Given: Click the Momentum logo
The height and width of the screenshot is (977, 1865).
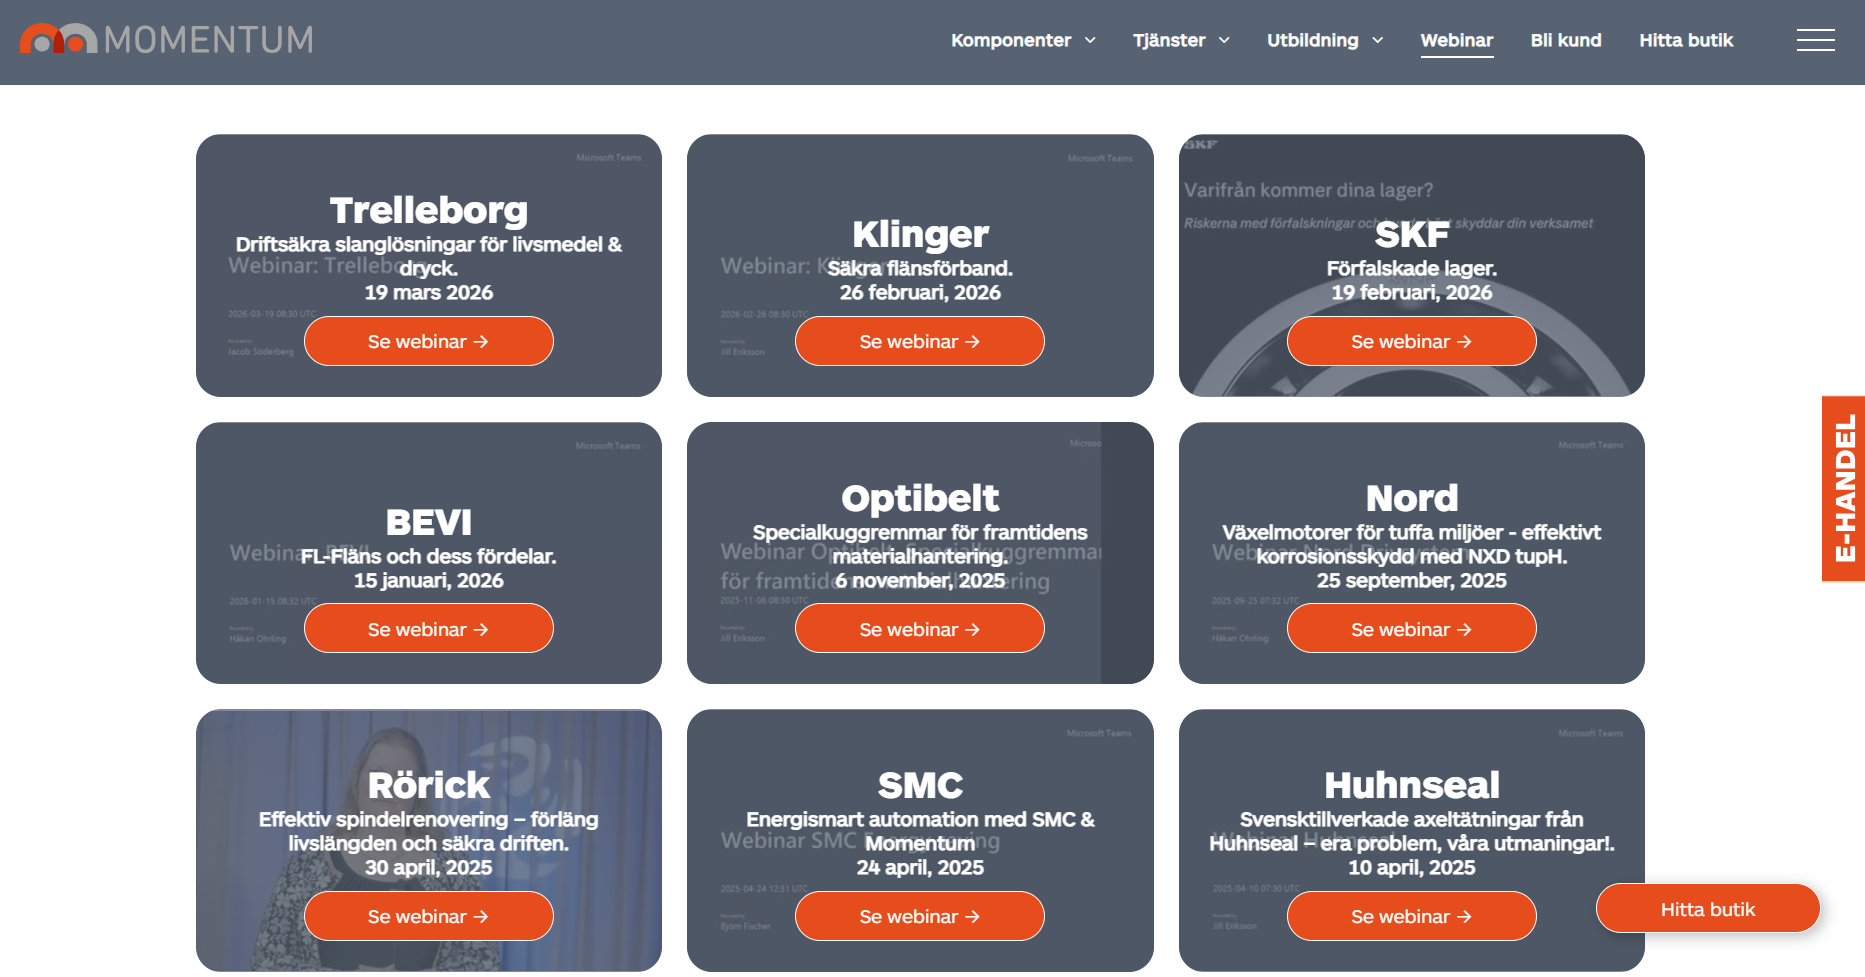Looking at the screenshot, I should point(166,40).
